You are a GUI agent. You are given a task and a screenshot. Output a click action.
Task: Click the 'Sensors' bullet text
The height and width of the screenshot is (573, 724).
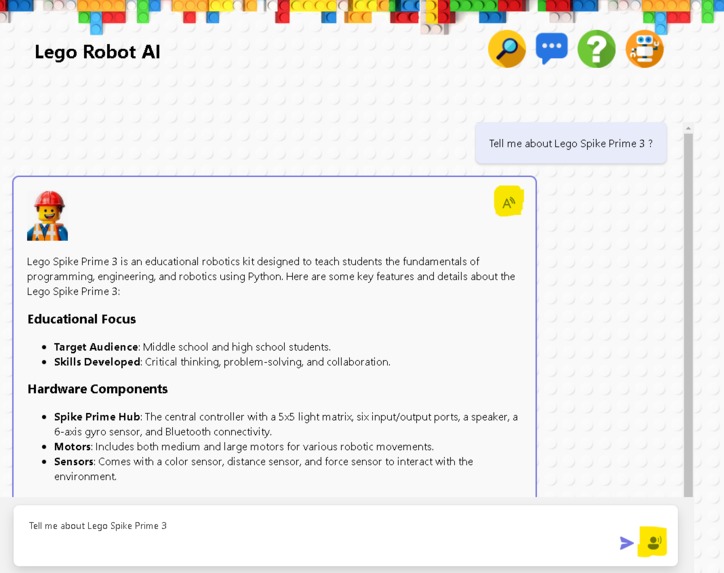coord(264,469)
